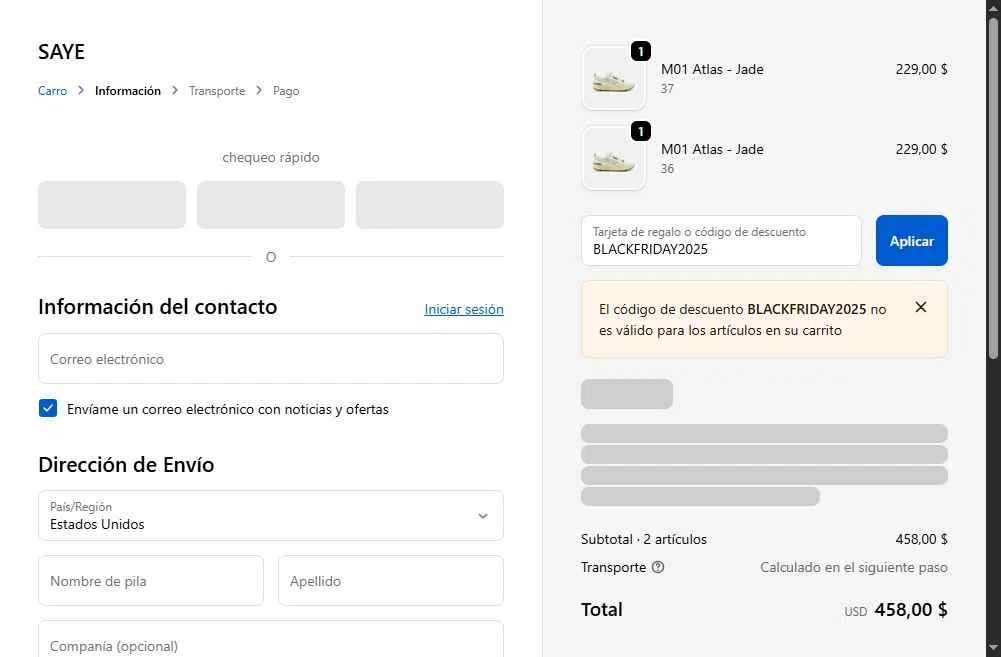Viewport: 1001px width, 657px height.
Task: Click the Información del contacto heading
Action: point(158,306)
